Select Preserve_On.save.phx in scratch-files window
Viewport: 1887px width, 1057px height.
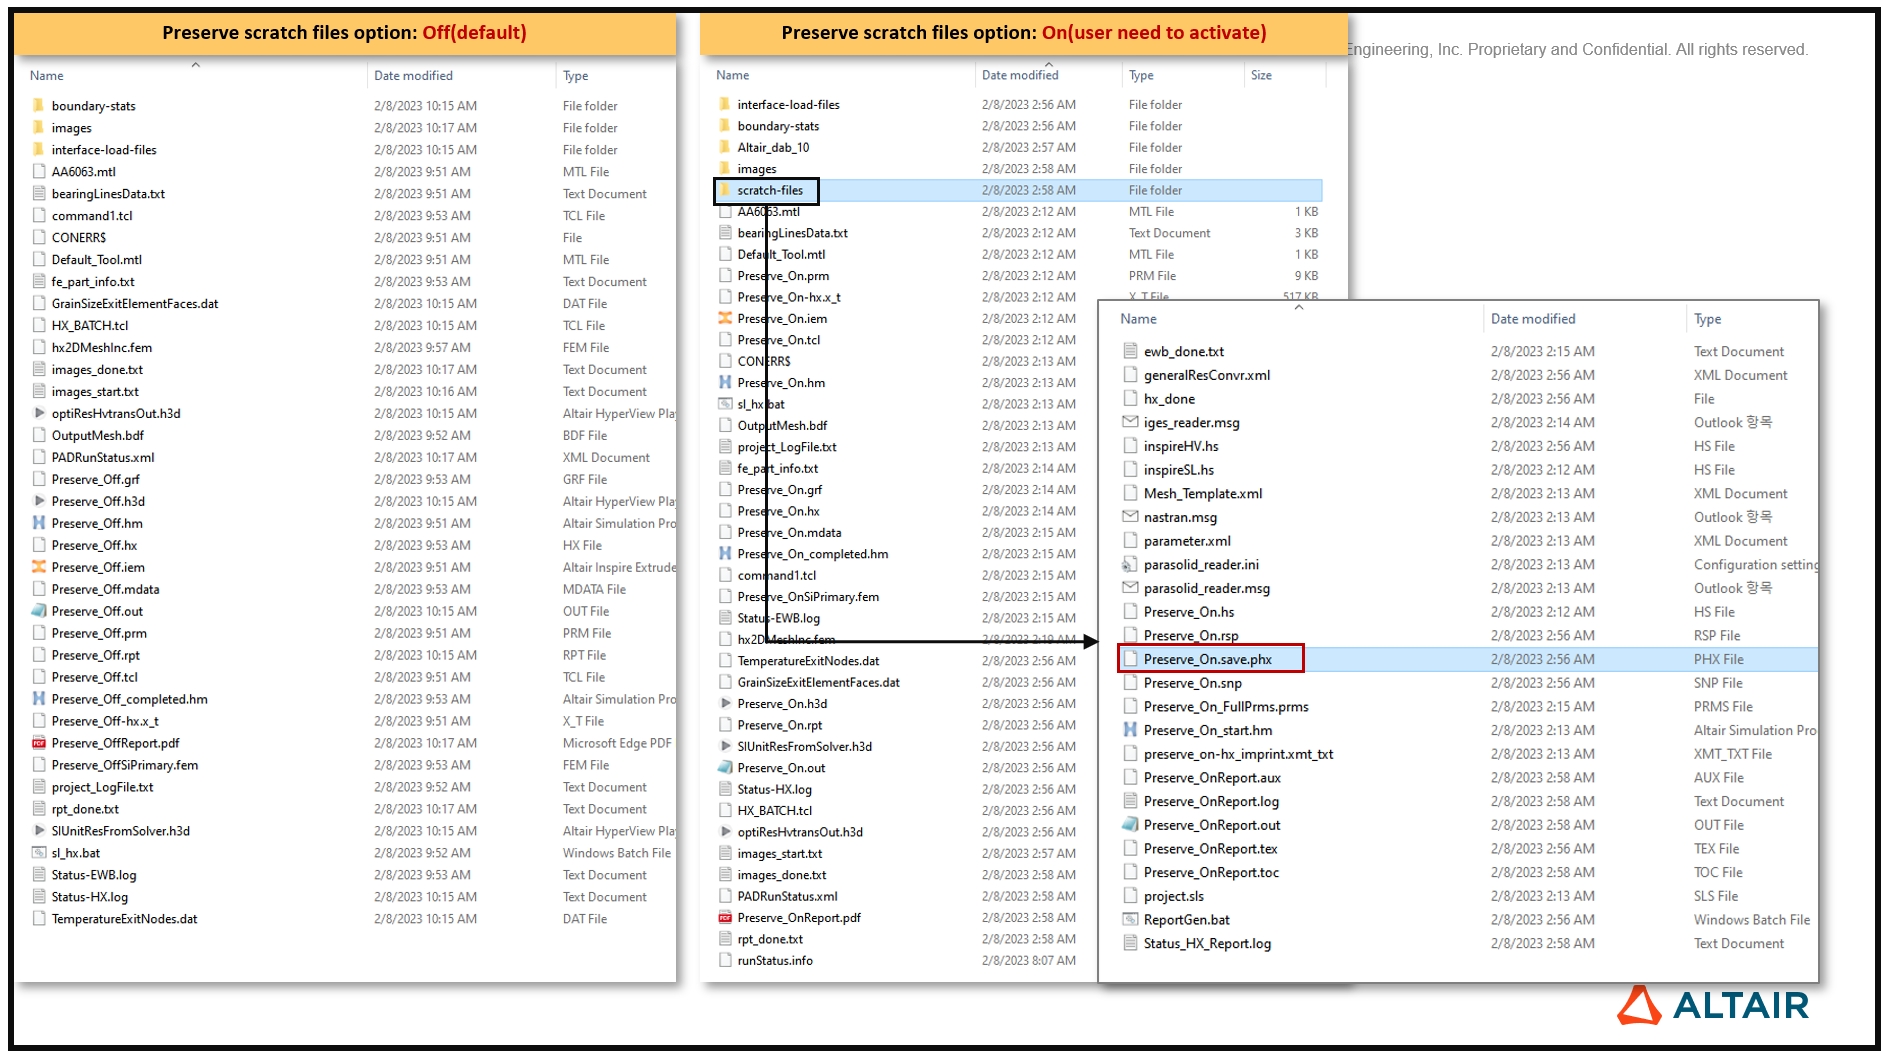pos(1208,659)
